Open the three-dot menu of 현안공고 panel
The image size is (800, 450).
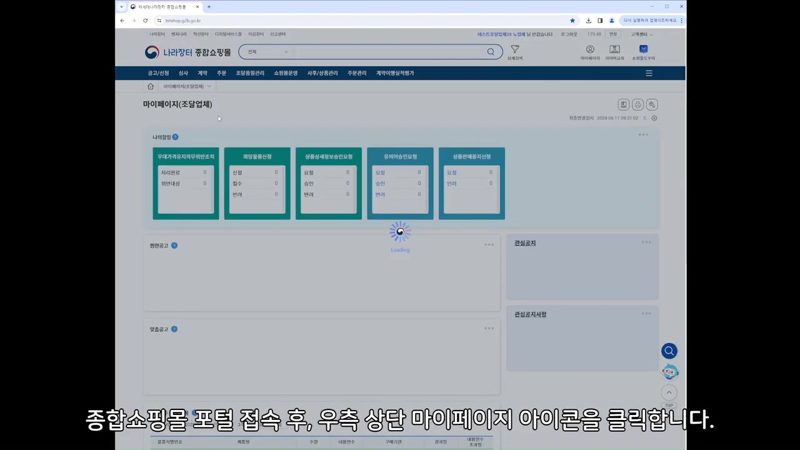(x=489, y=245)
